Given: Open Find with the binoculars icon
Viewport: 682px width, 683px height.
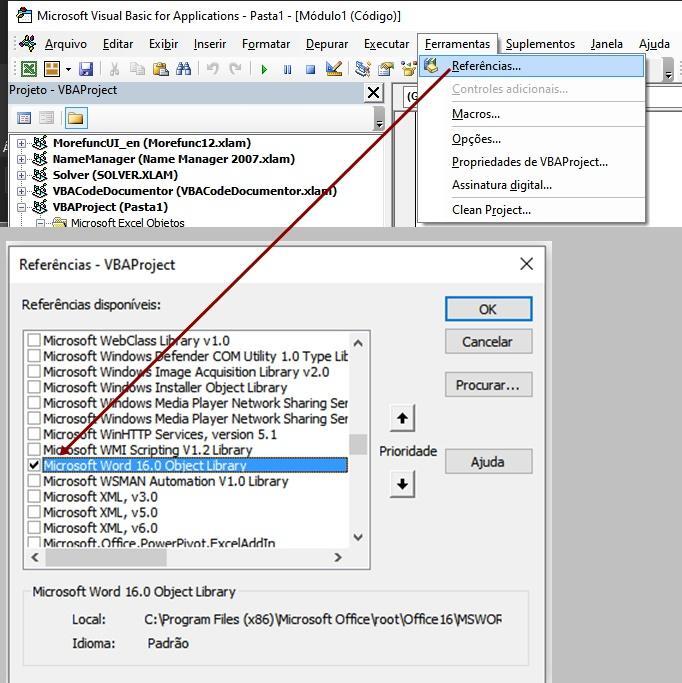Looking at the screenshot, I should tap(183, 69).
